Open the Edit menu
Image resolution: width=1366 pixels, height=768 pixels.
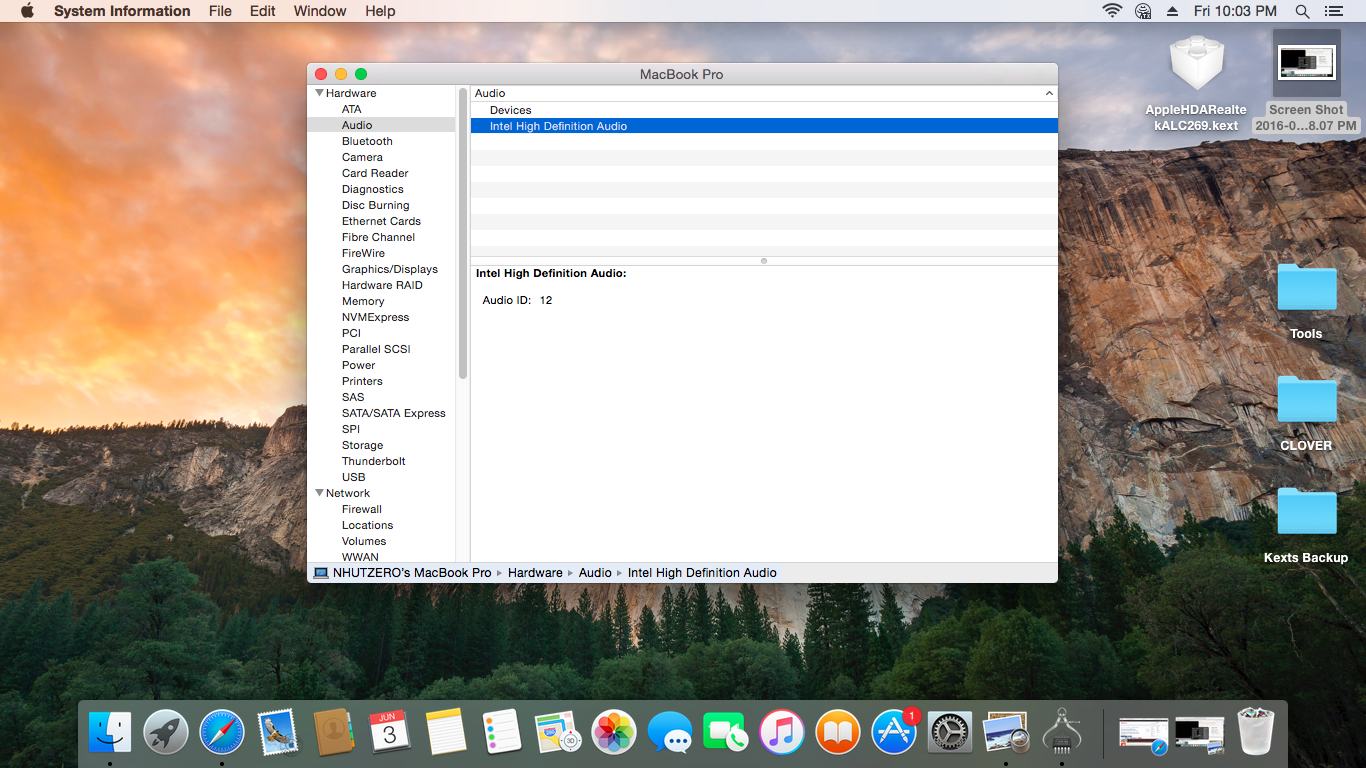[x=263, y=11]
